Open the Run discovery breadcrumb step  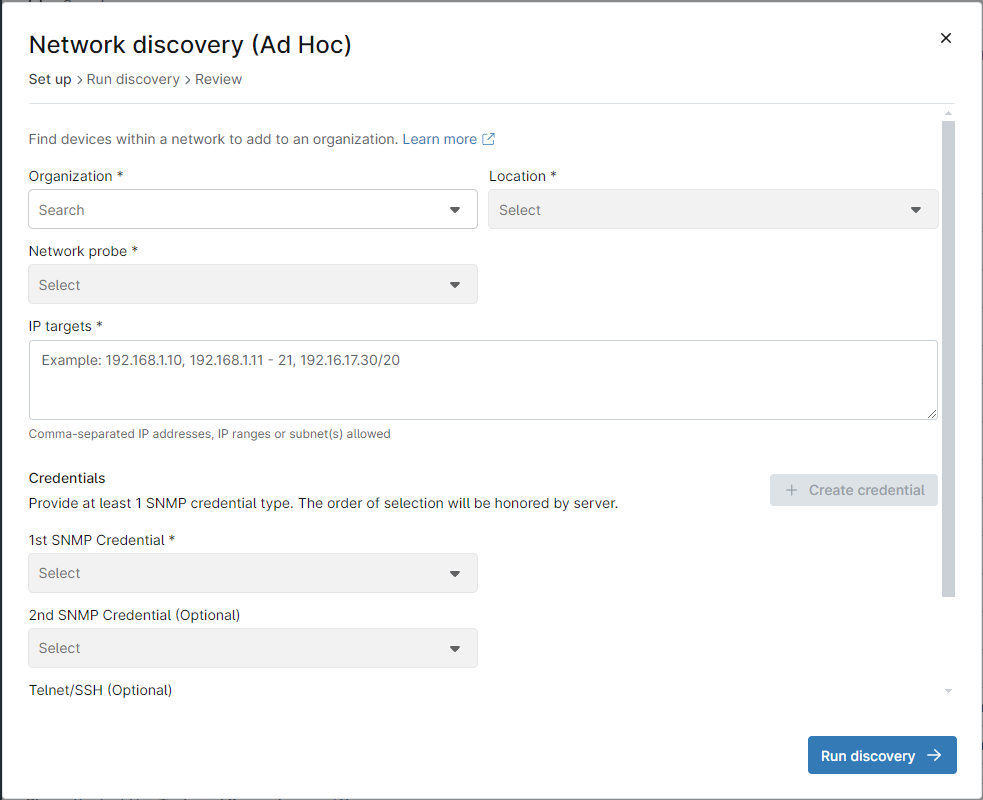(x=133, y=79)
